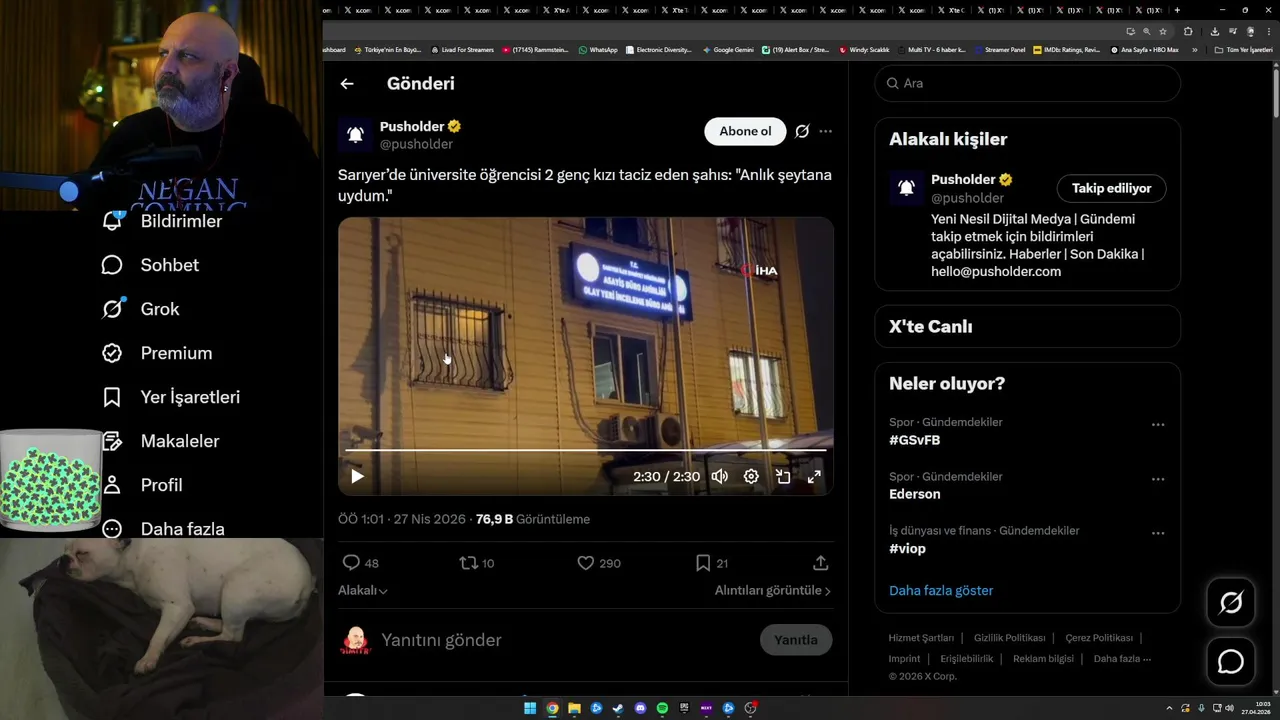Viewport: 1280px width, 720px height.
Task: Open browser extensions puzzle icon
Action: [x=1188, y=31]
